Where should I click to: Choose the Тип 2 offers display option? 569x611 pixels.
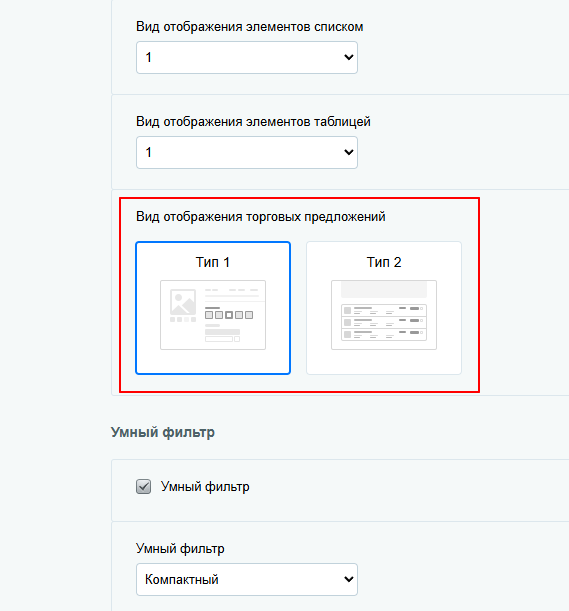[x=384, y=308]
